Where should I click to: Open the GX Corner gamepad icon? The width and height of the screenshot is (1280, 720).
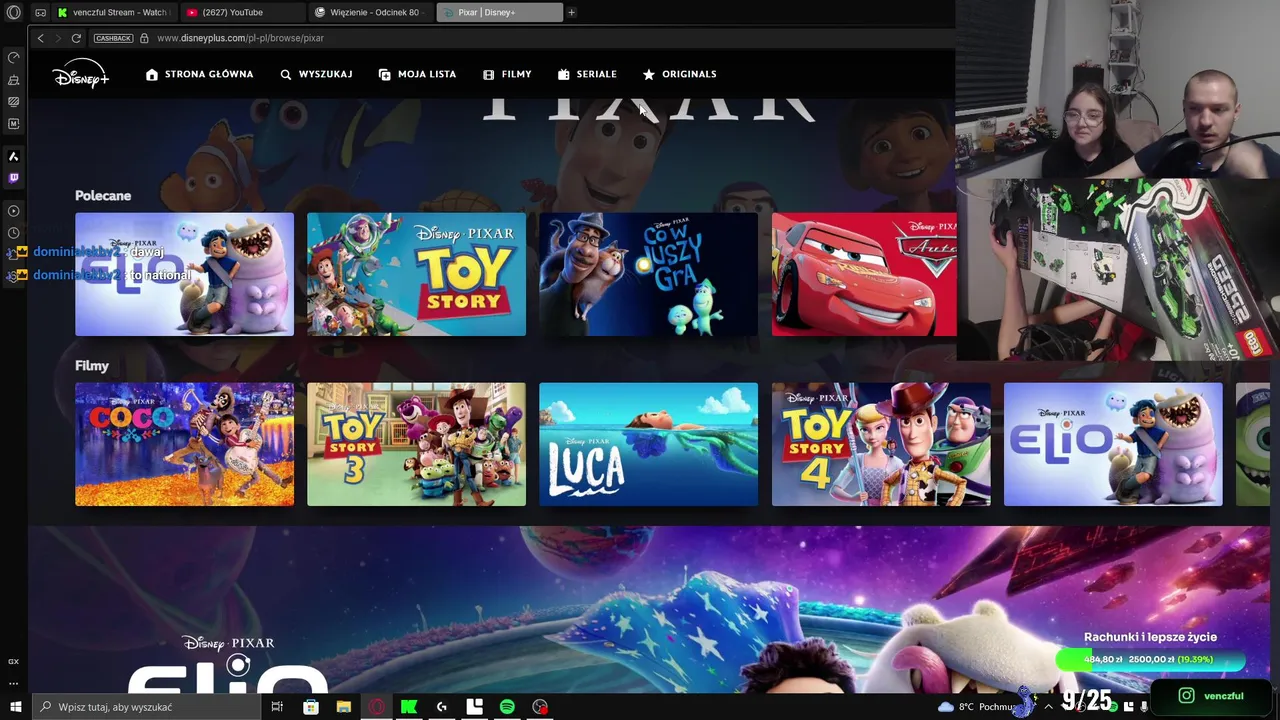[x=40, y=13]
